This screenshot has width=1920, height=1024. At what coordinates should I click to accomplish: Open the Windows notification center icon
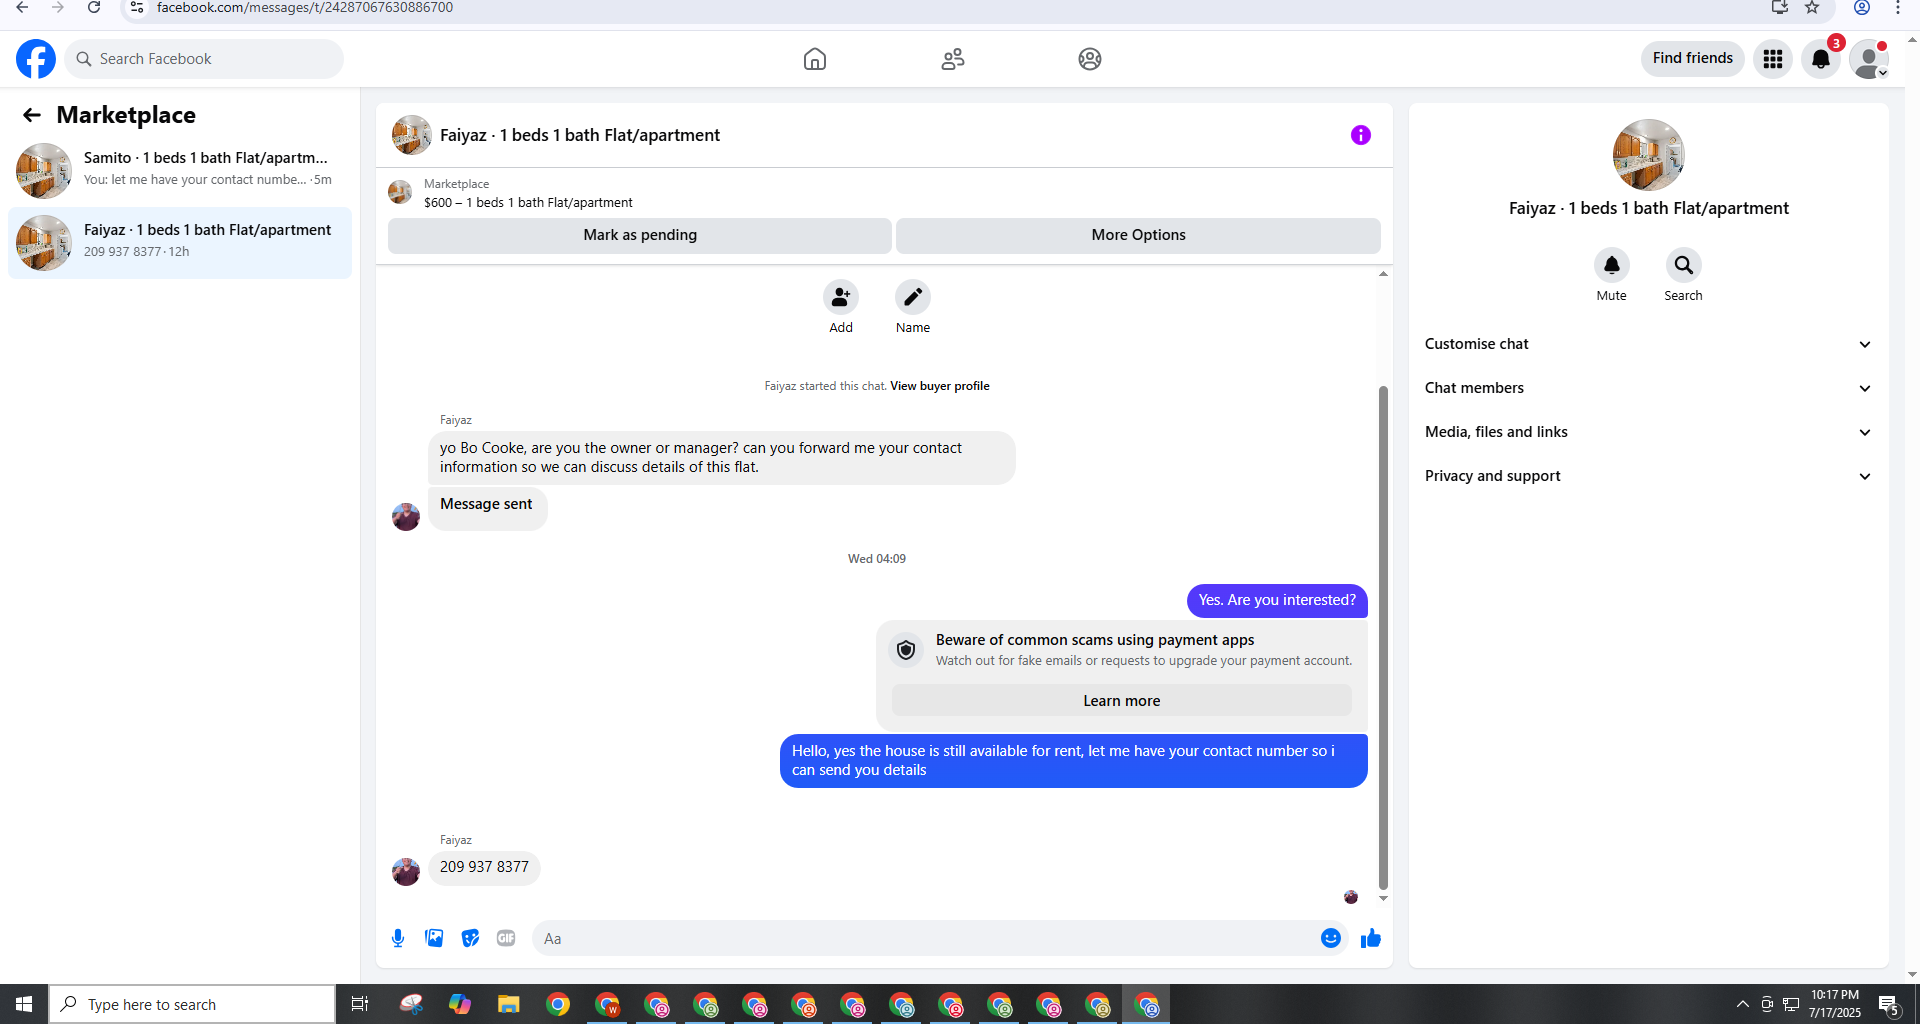(x=1889, y=1004)
